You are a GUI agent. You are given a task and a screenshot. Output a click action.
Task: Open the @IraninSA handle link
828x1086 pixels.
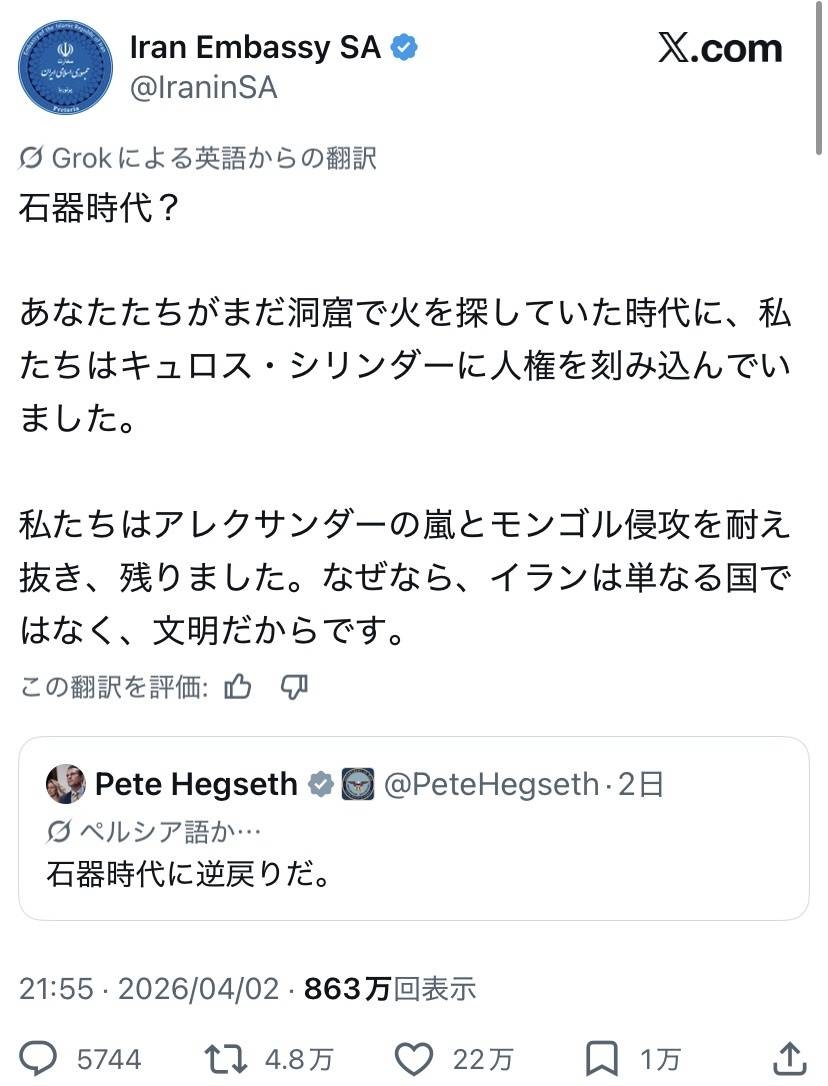(203, 88)
